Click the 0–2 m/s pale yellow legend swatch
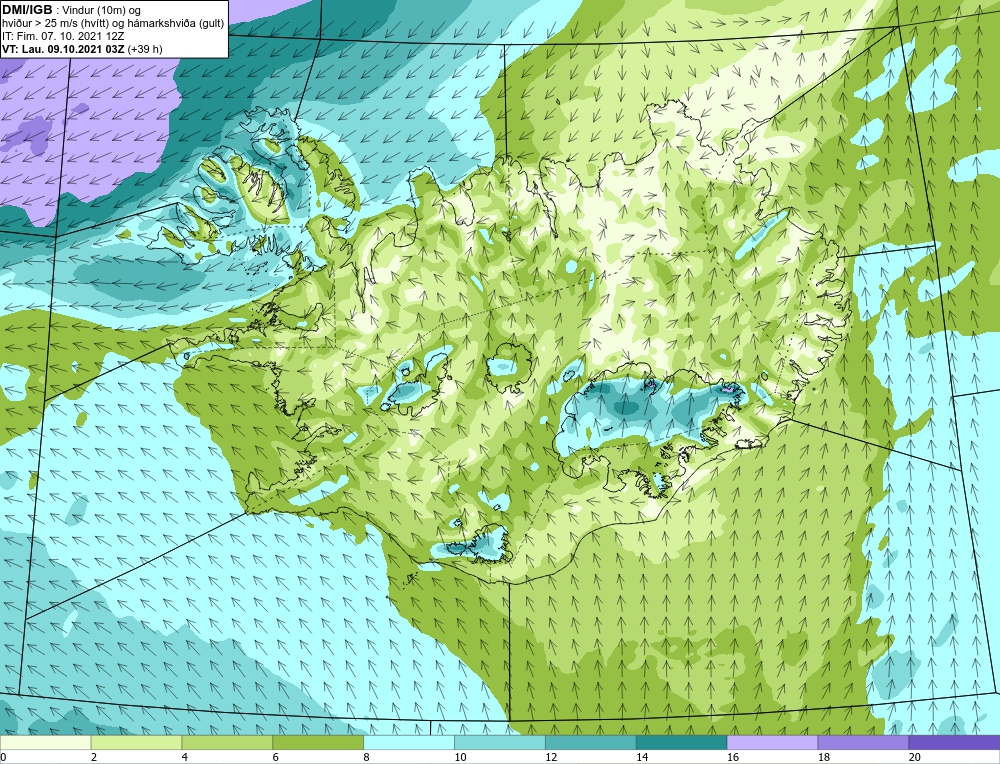The width and height of the screenshot is (1000, 764). (45, 742)
